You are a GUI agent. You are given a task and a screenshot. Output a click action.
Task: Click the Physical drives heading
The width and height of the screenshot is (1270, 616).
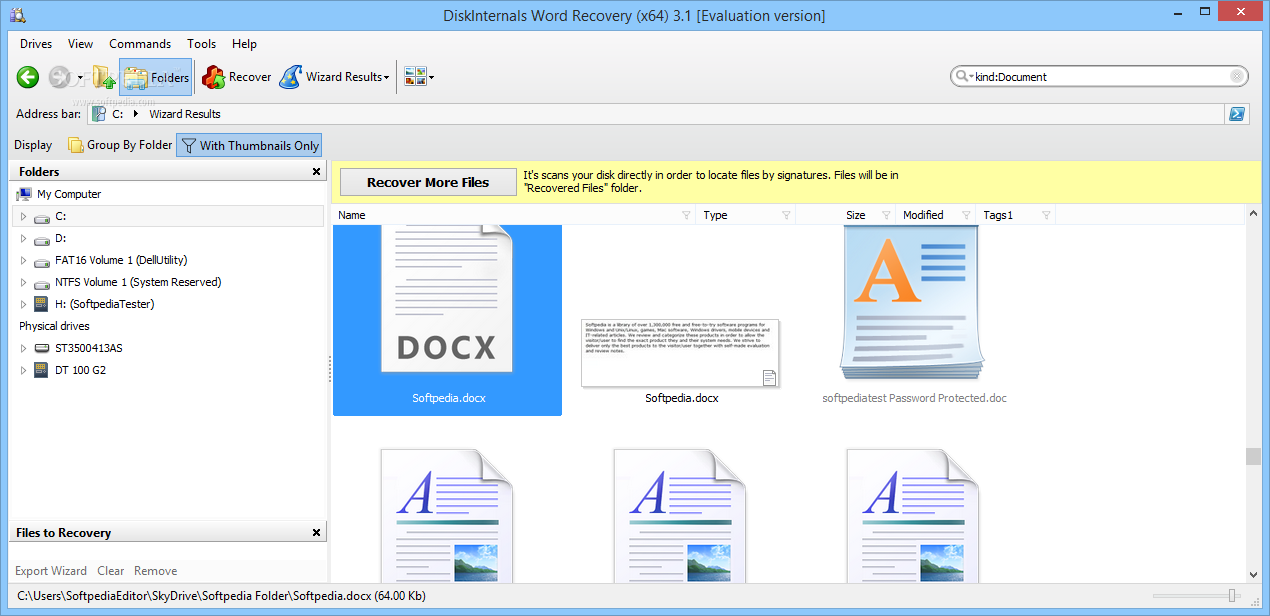54,326
